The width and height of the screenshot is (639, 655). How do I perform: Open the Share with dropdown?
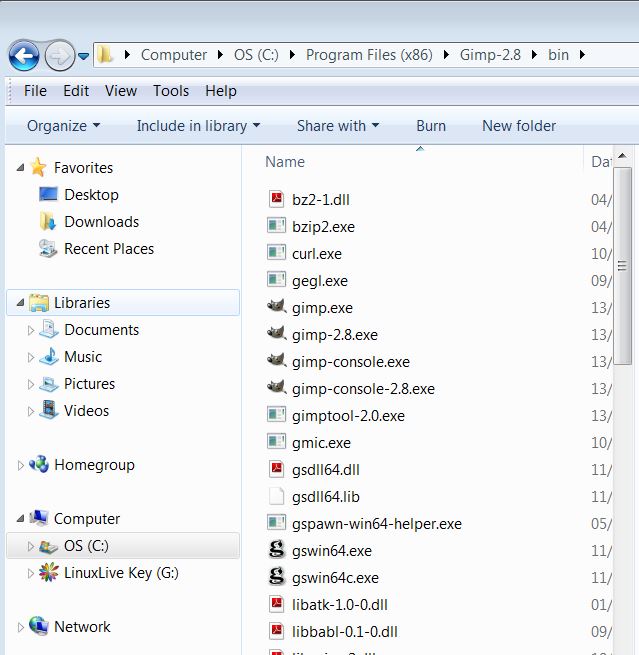coord(338,126)
